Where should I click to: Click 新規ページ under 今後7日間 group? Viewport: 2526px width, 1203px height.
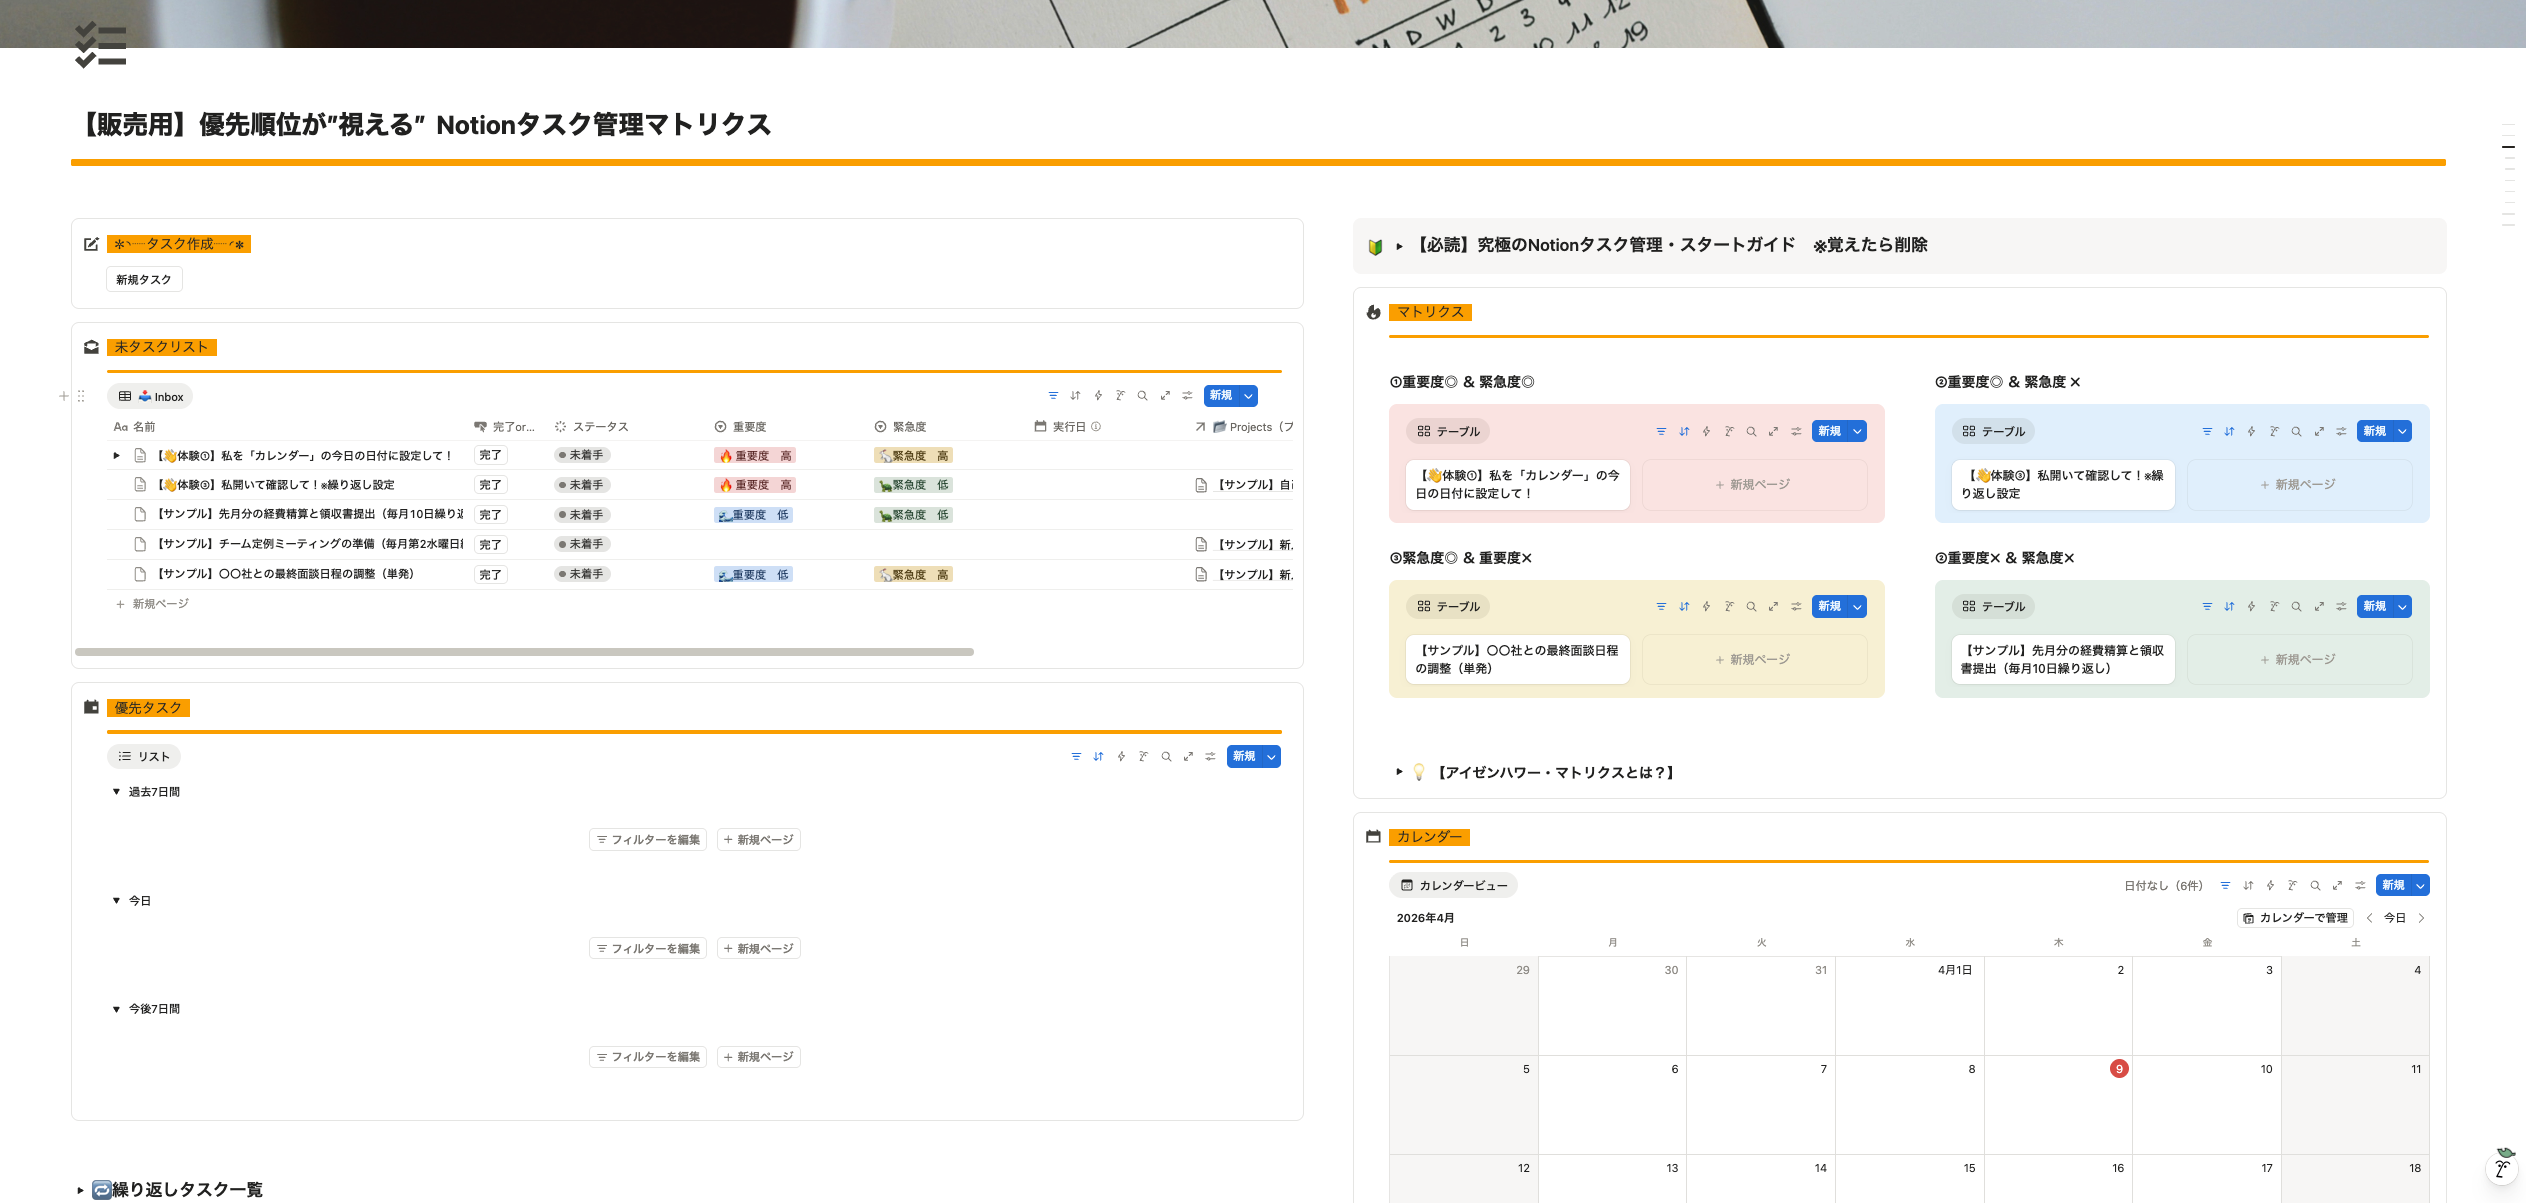(759, 1057)
